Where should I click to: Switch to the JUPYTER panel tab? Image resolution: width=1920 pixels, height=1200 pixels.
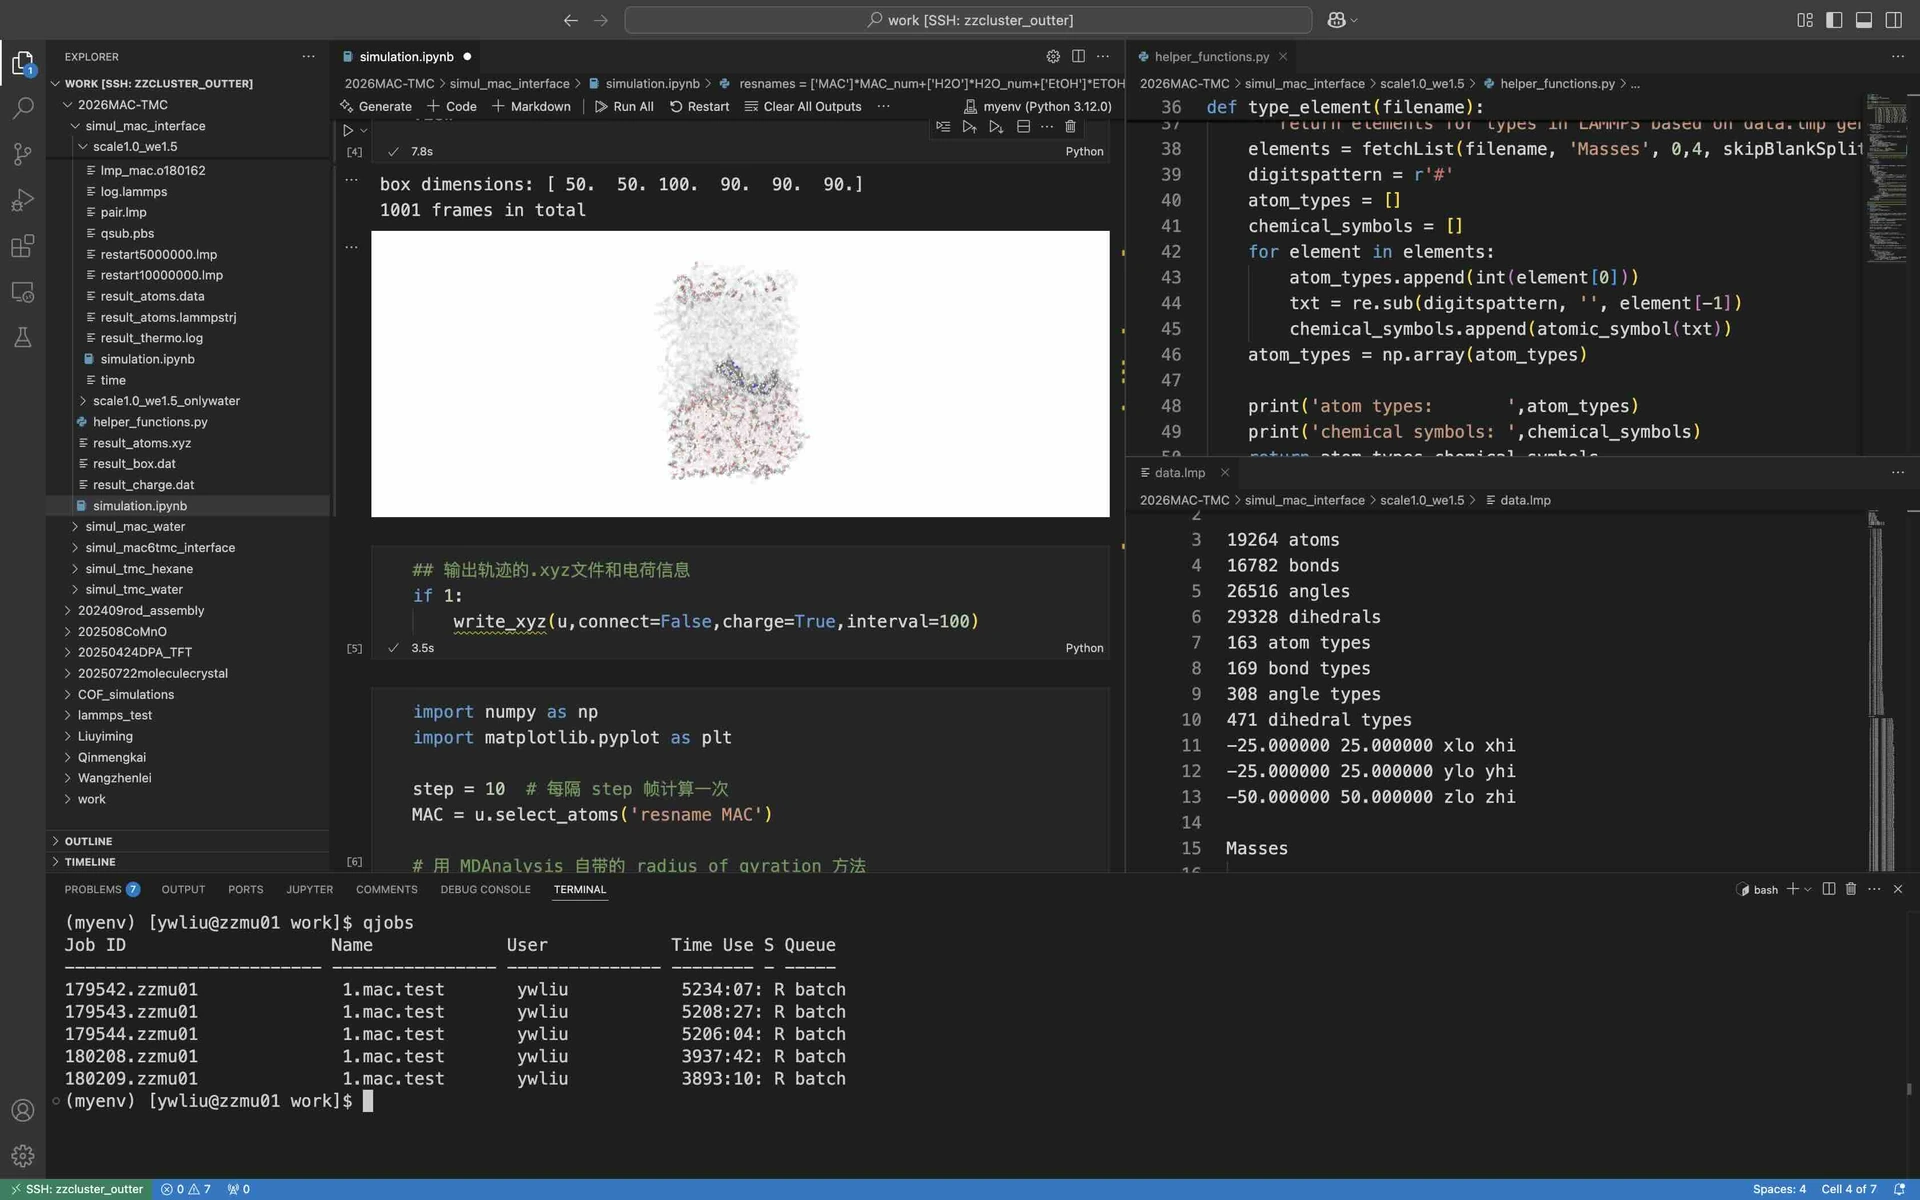coord(309,889)
